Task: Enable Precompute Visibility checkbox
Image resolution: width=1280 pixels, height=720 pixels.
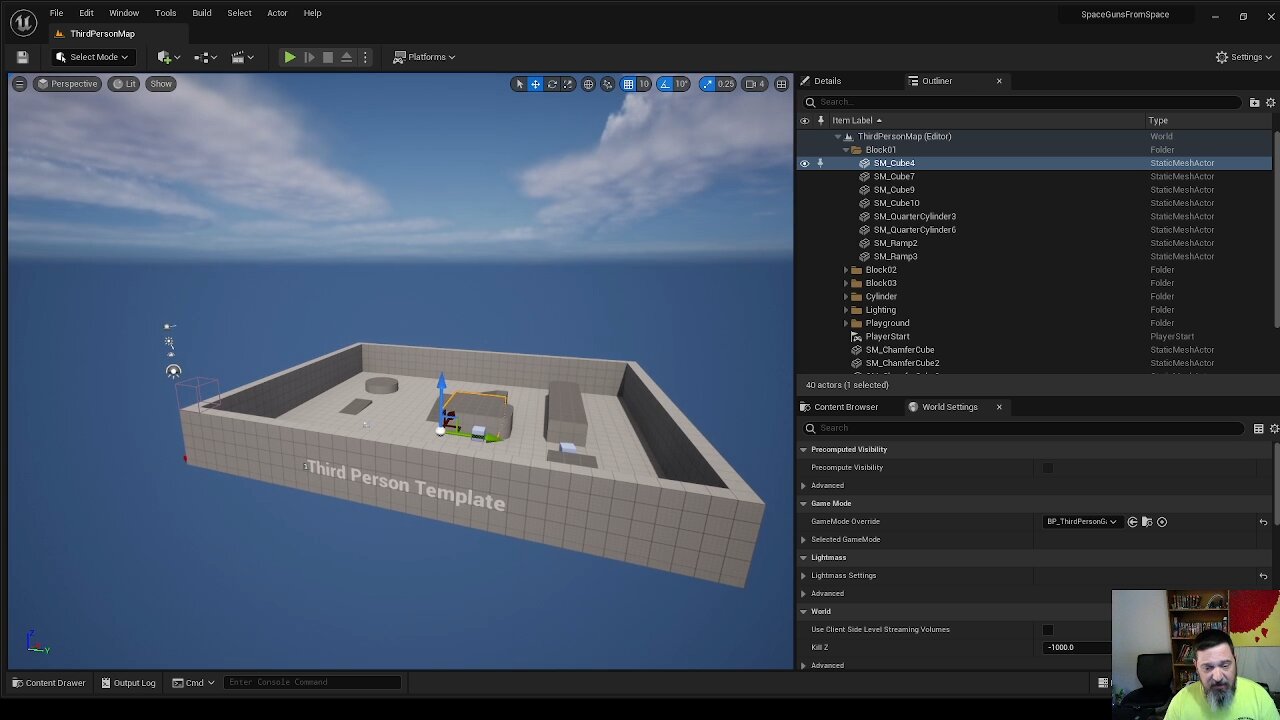Action: point(1047,467)
